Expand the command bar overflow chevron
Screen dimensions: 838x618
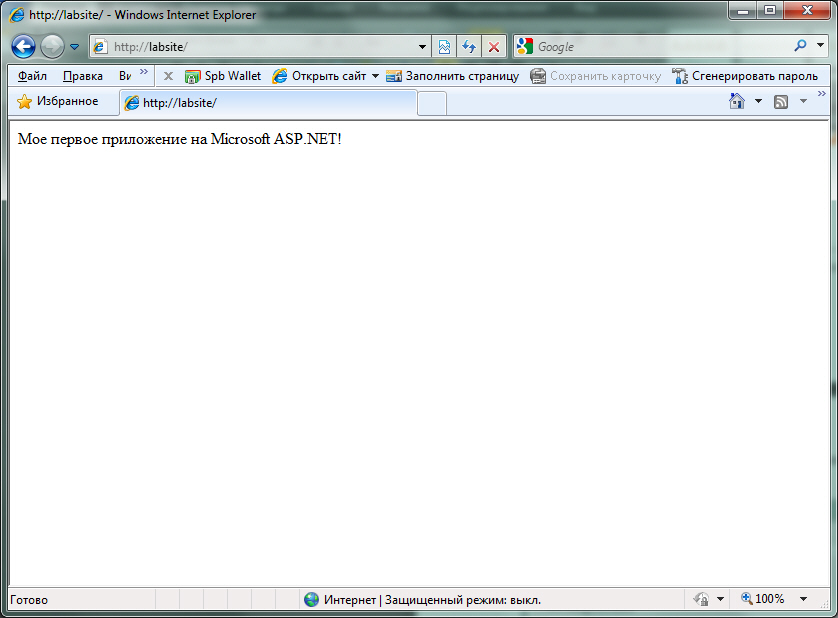tap(821, 94)
